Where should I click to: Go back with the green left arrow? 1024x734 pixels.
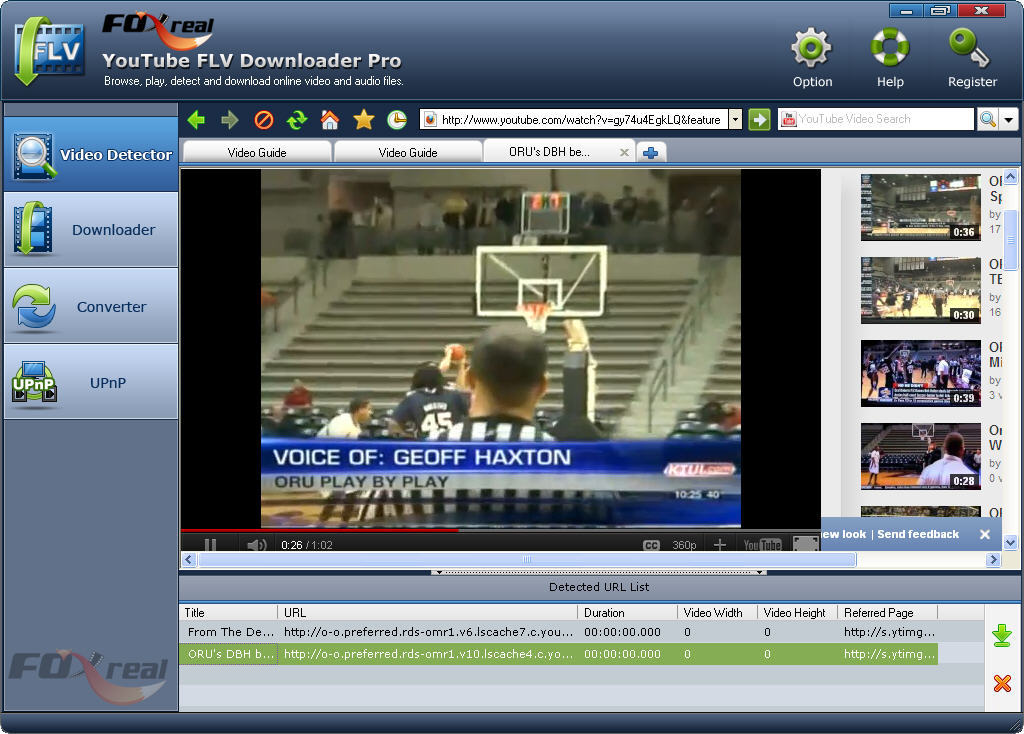point(196,120)
